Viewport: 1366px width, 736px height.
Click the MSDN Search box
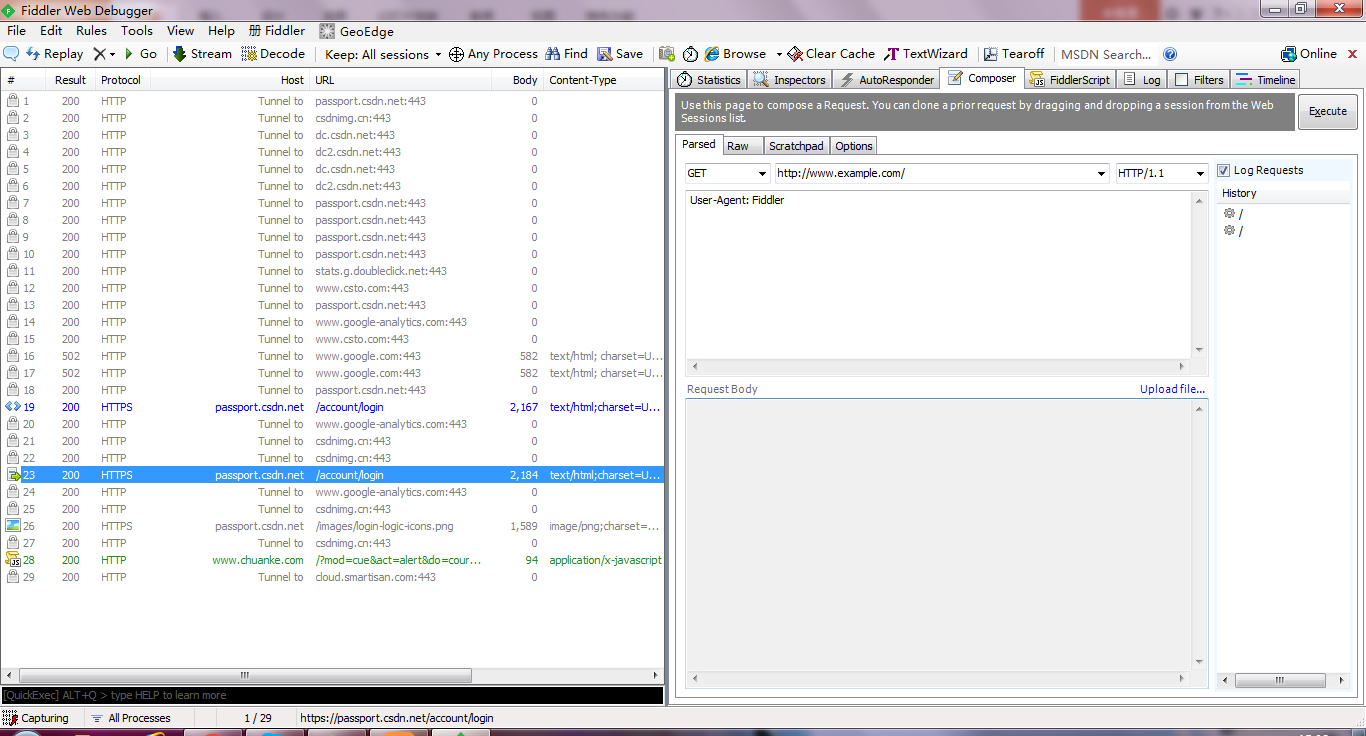[x=1106, y=54]
